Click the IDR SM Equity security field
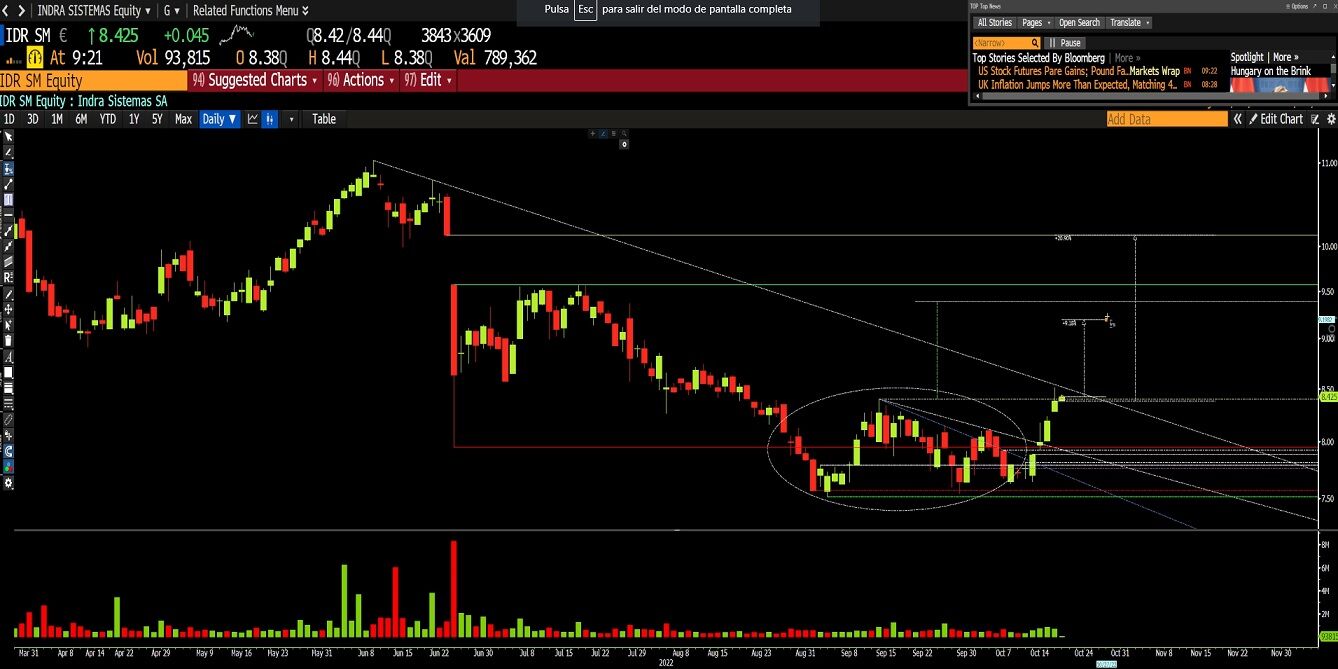Screen dimensions: 1338x669 pos(94,80)
